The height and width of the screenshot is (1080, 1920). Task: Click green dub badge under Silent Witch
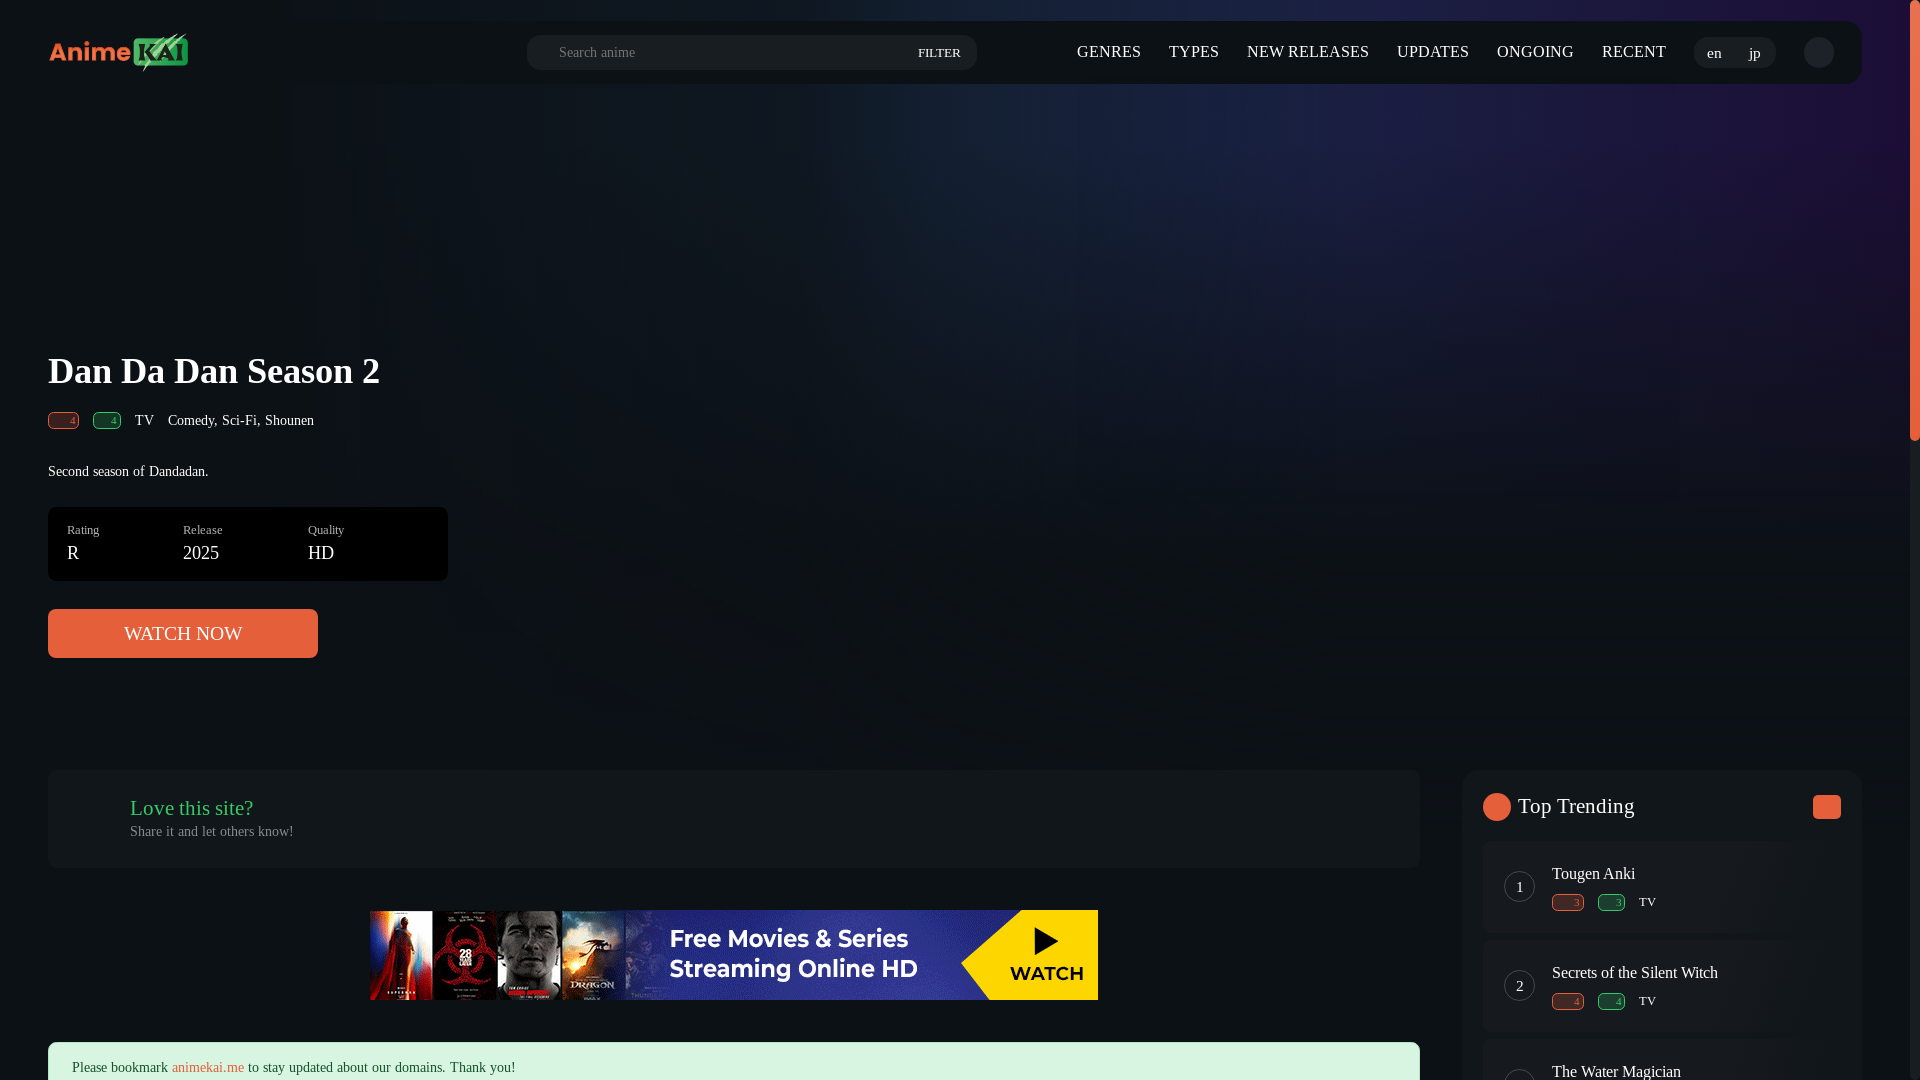1611,1001
